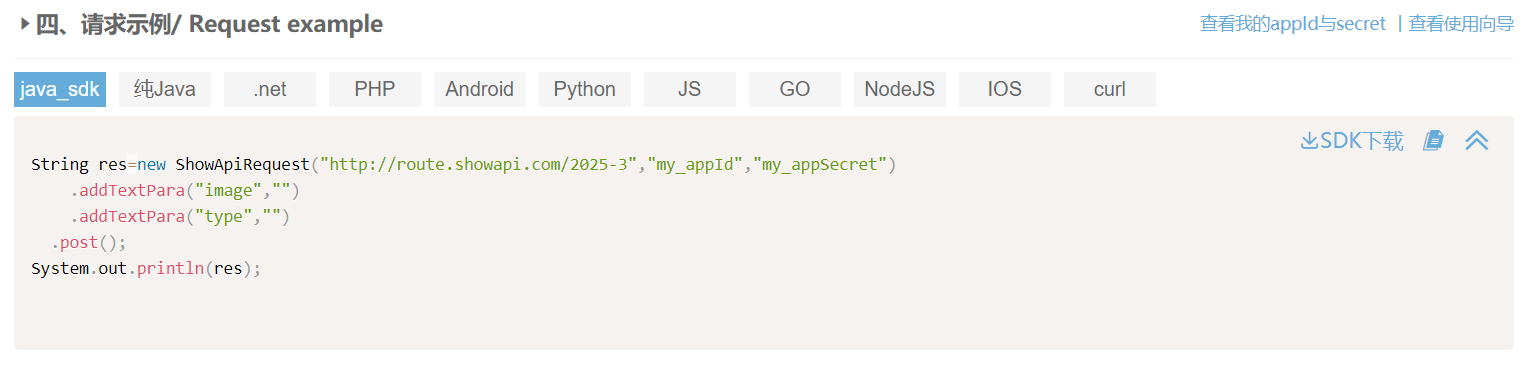Copy code using the copy icon
This screenshot has width=1533, height=369.
pyautogui.click(x=1433, y=140)
